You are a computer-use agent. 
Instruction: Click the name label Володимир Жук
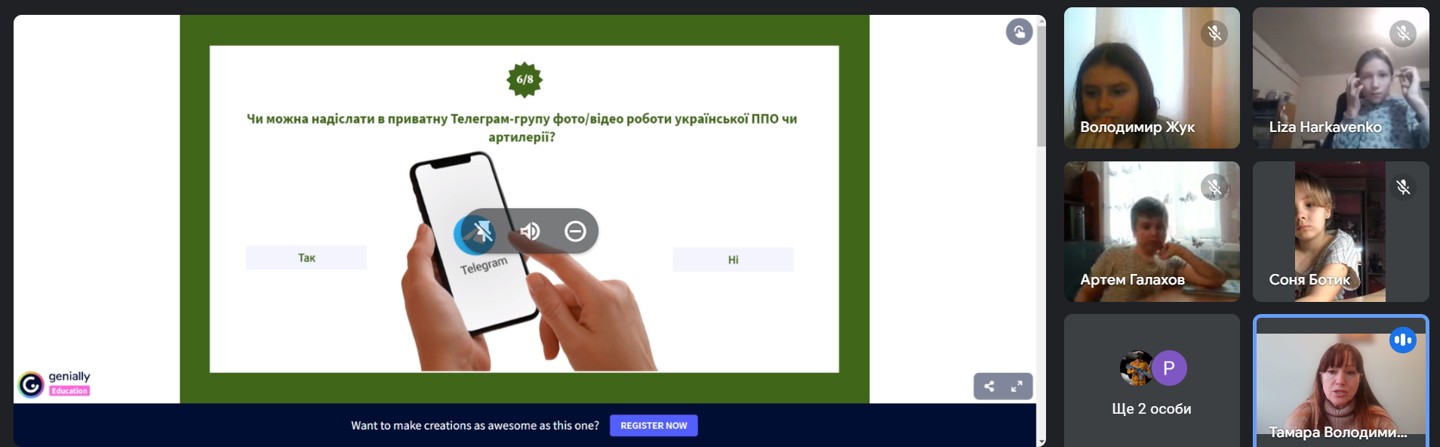pyautogui.click(x=1137, y=127)
